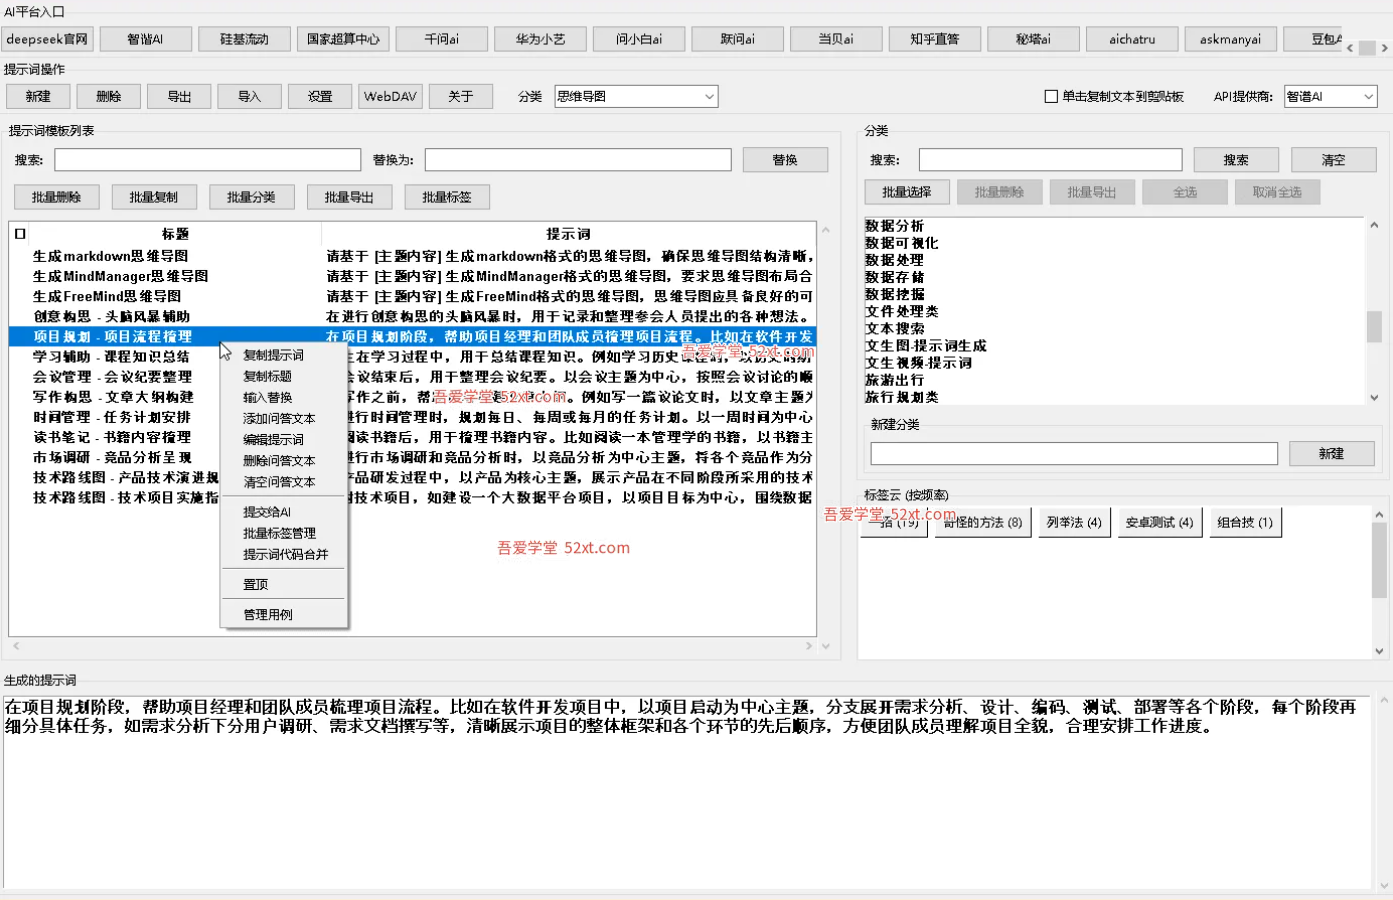
Task: Click the 替换 button
Action: [x=785, y=160]
